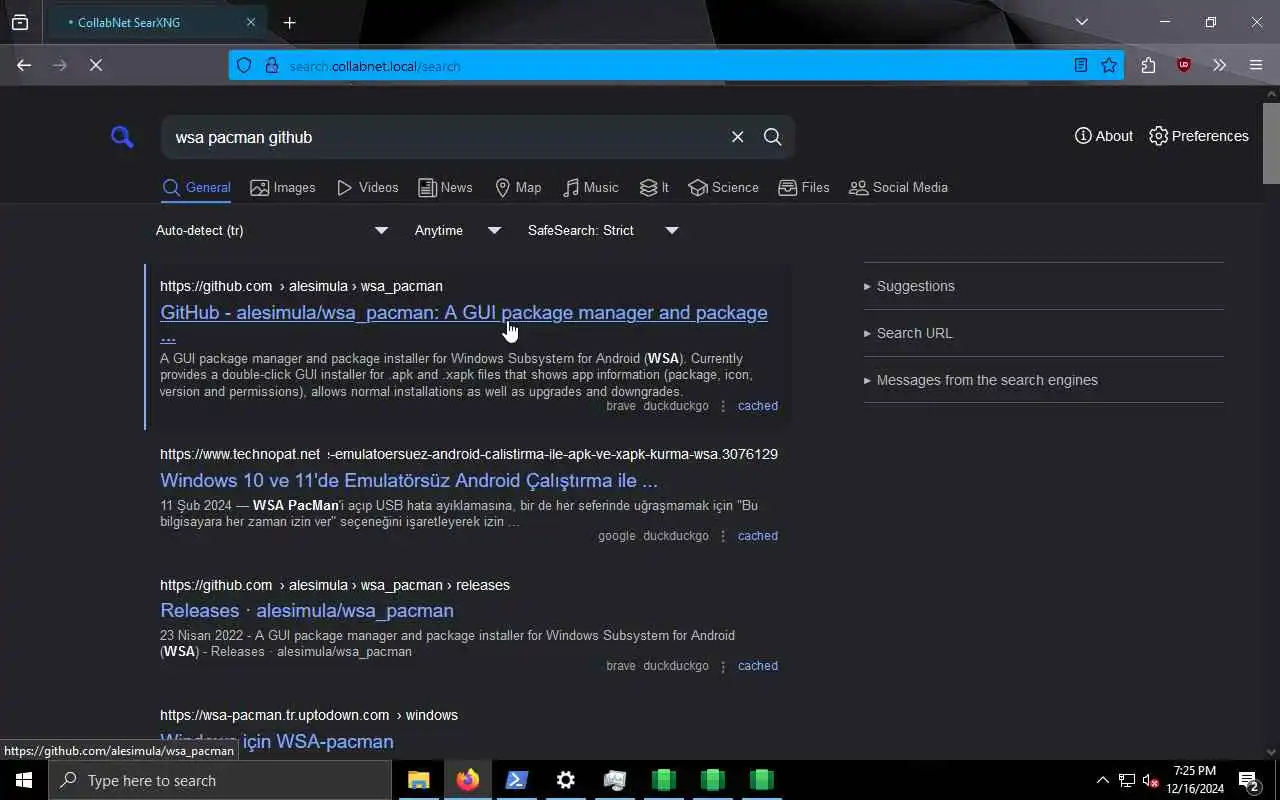Click the volume muted tray icon
The image size is (1280, 800).
1150,780
